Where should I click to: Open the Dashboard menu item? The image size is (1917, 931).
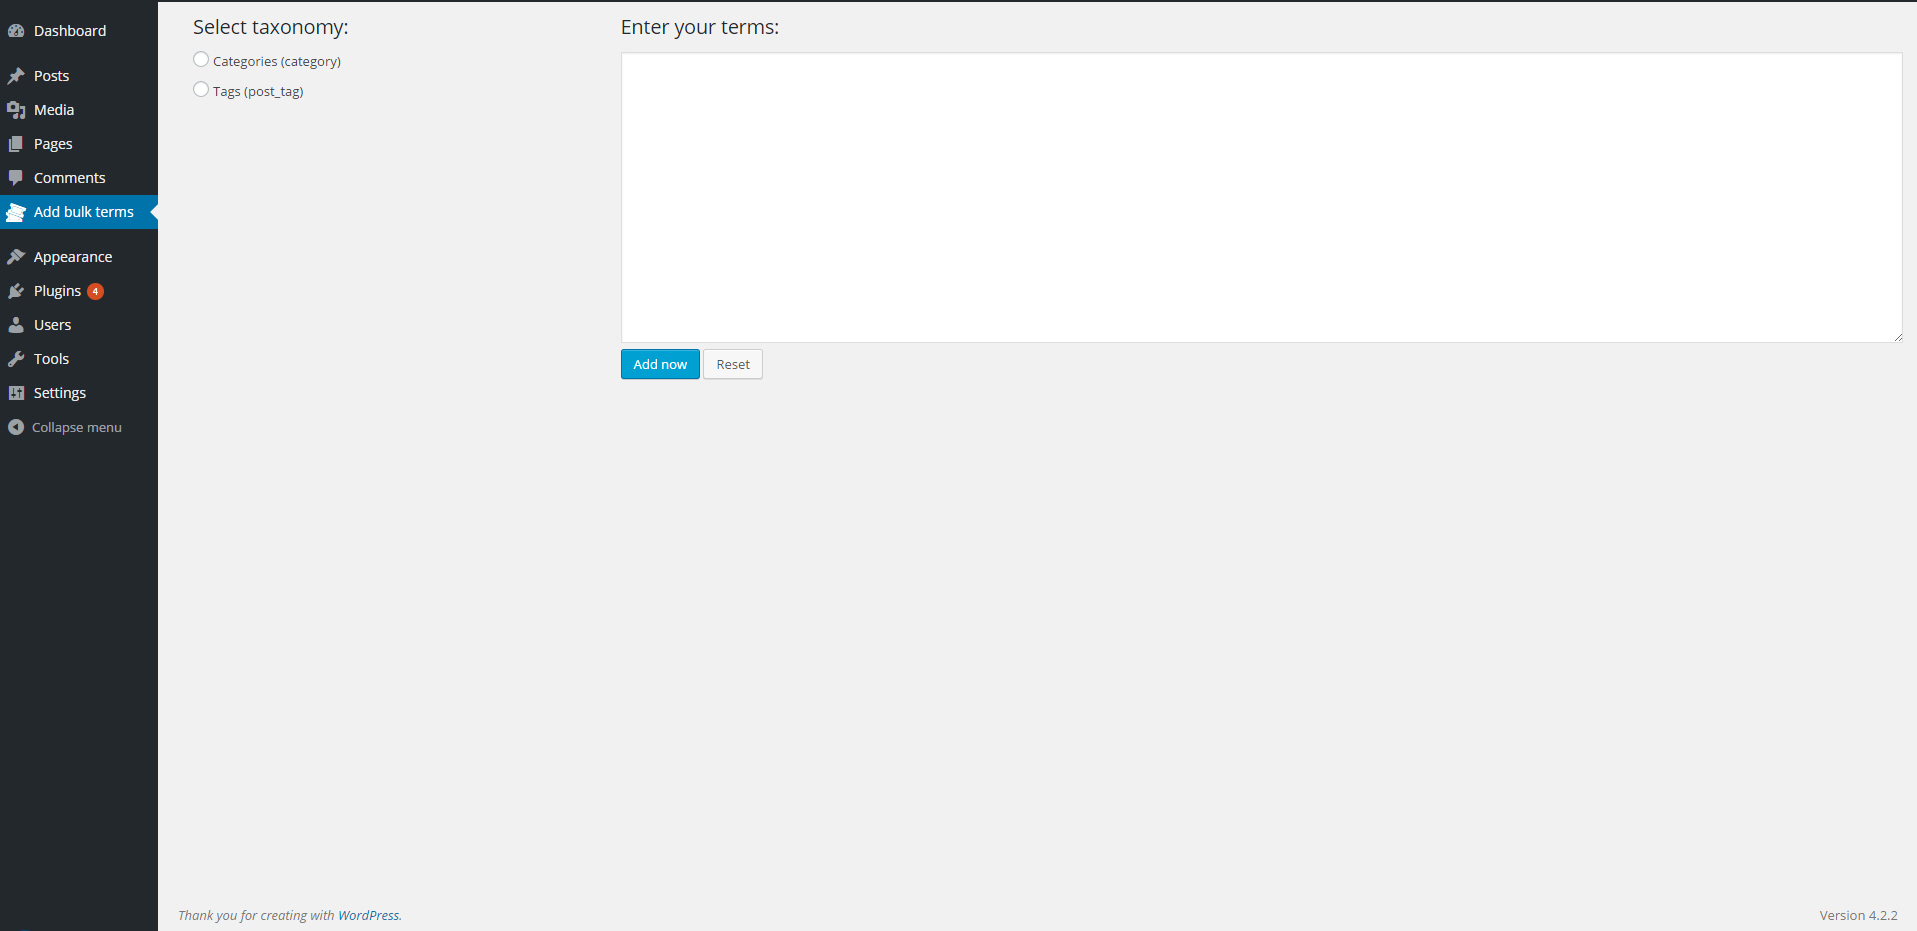pyautogui.click(x=79, y=31)
